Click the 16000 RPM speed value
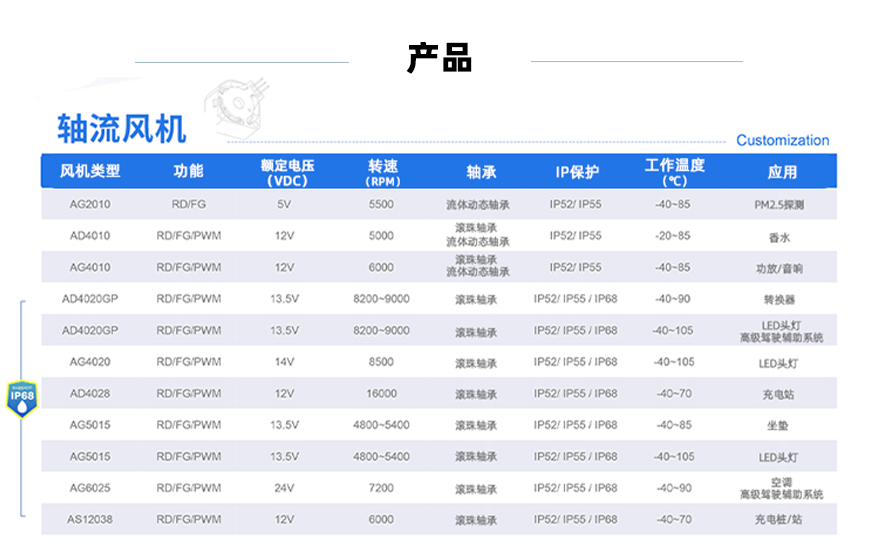Viewport: 879px width, 546px height. [381, 394]
